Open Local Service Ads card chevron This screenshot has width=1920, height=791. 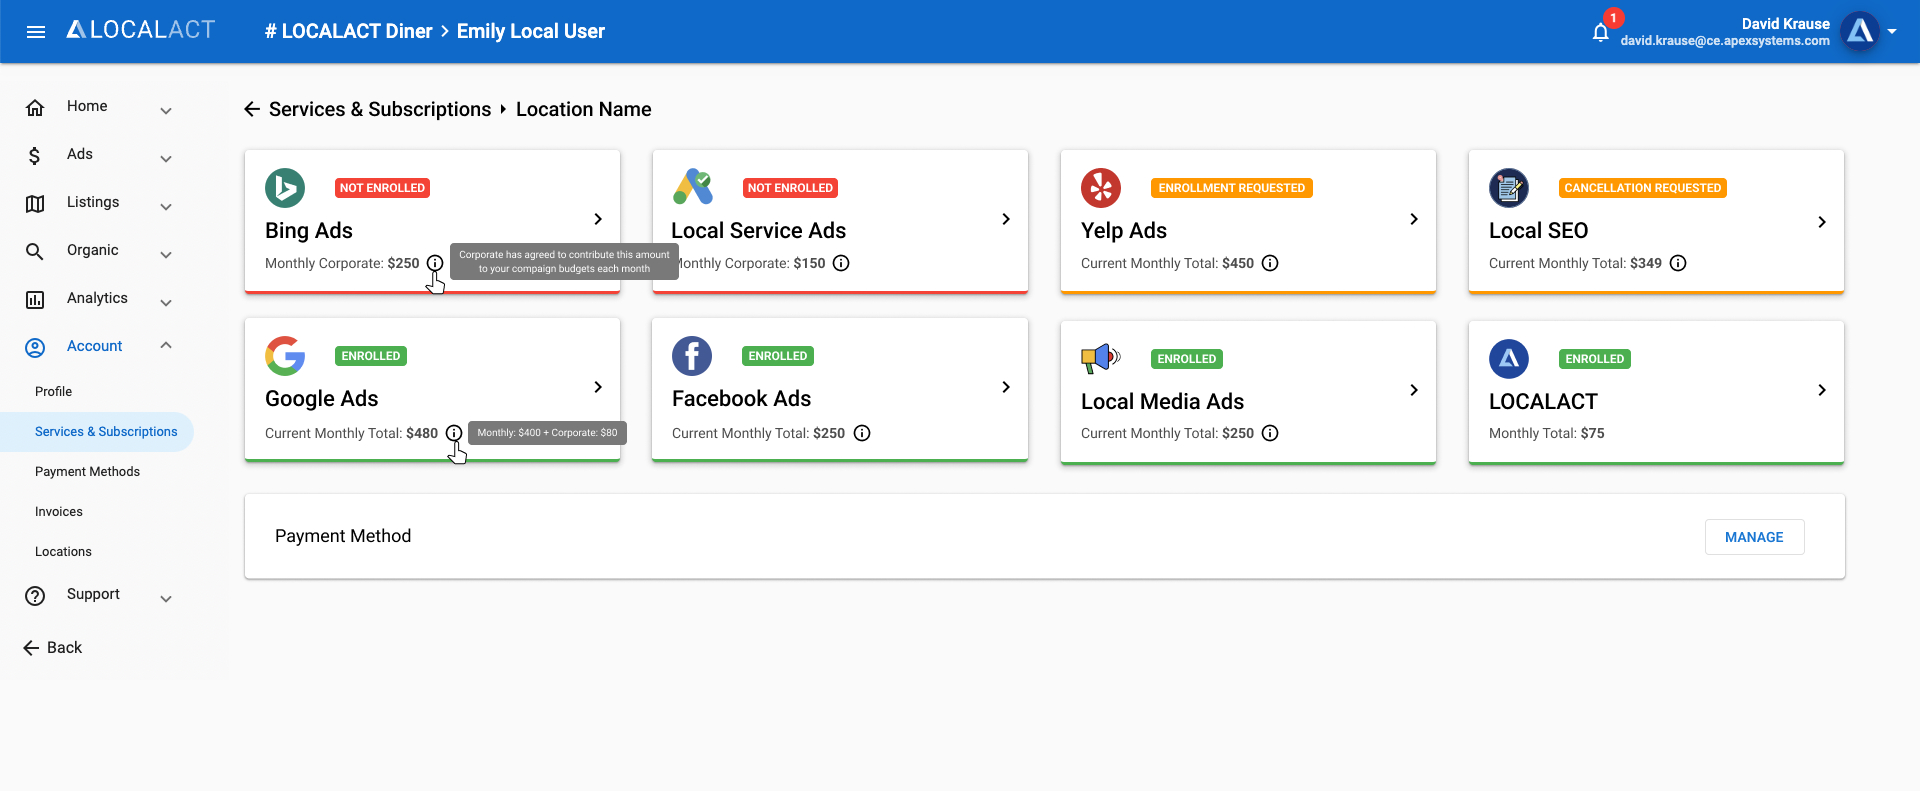click(x=1006, y=219)
